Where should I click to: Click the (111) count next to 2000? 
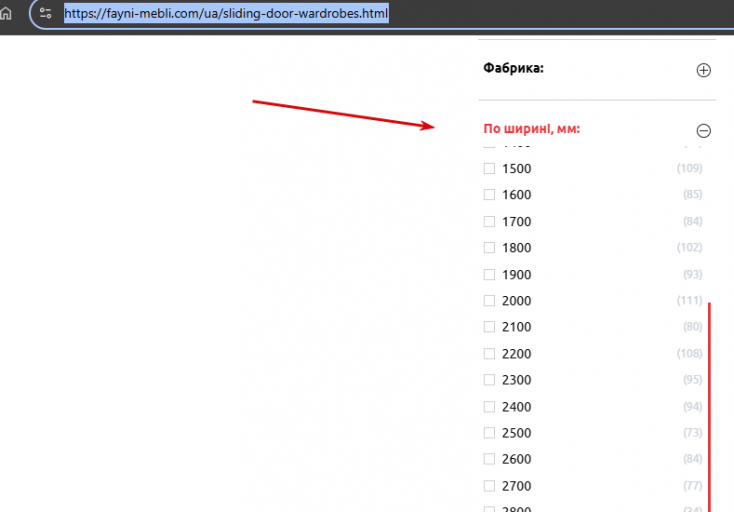[690, 300]
